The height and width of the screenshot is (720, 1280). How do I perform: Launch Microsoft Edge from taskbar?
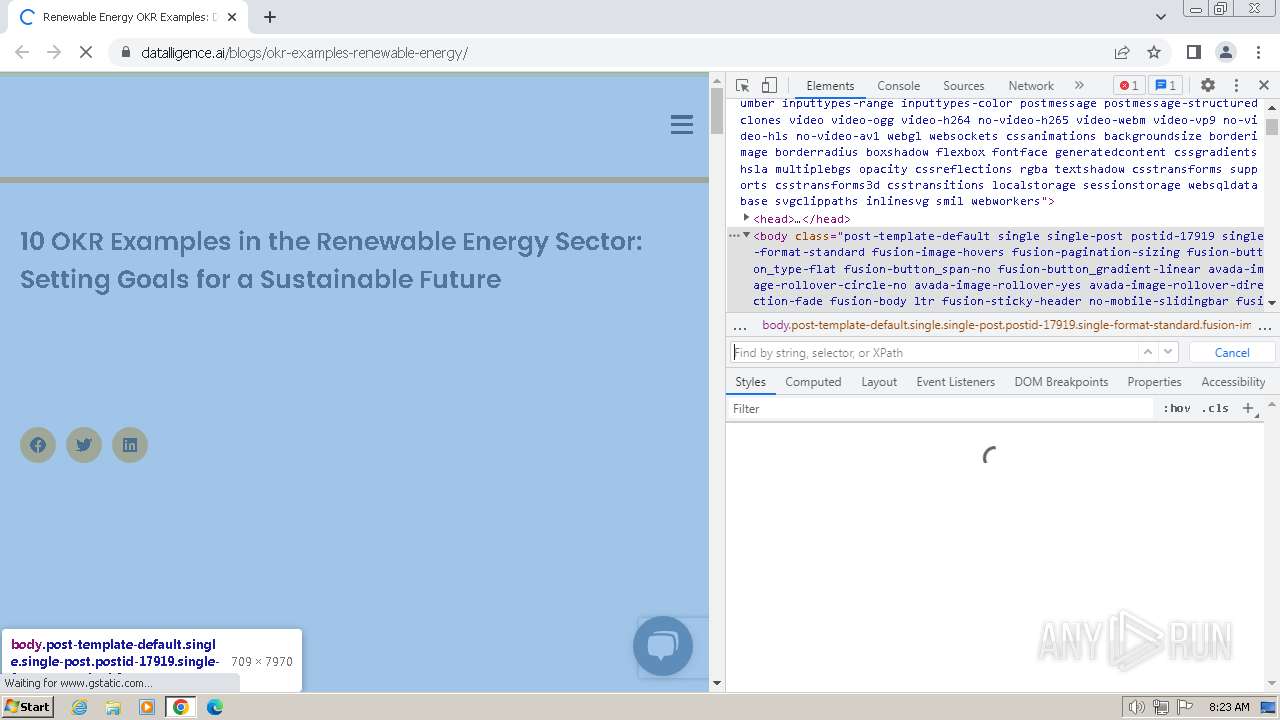pyautogui.click(x=215, y=707)
